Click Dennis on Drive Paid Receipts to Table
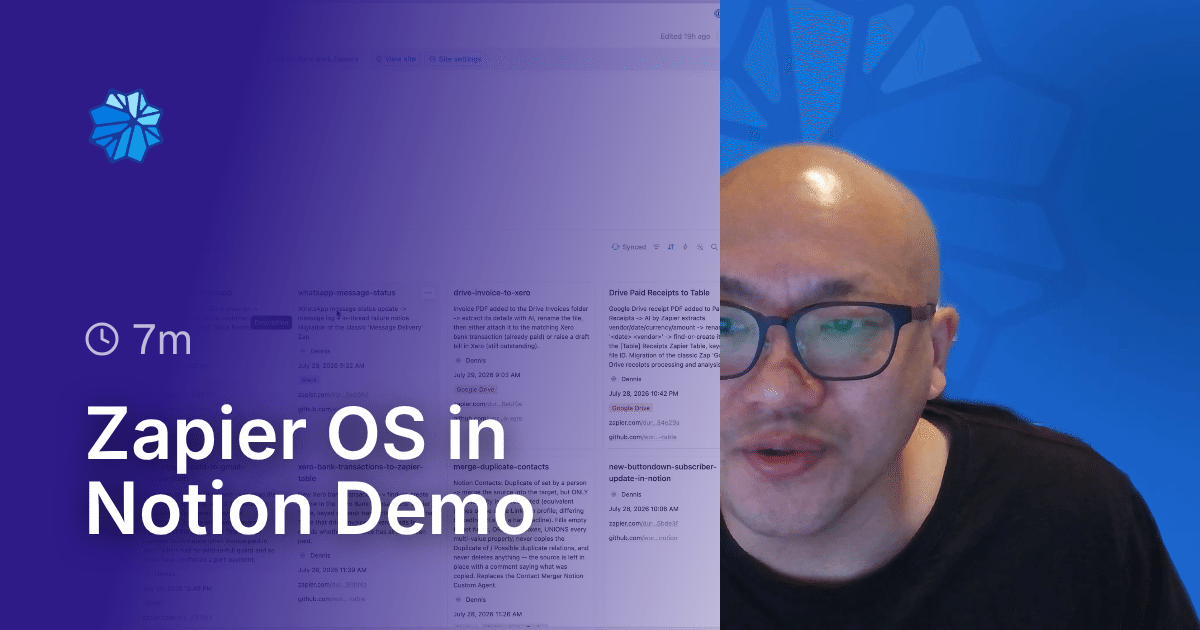This screenshot has width=1200, height=630. (x=626, y=379)
